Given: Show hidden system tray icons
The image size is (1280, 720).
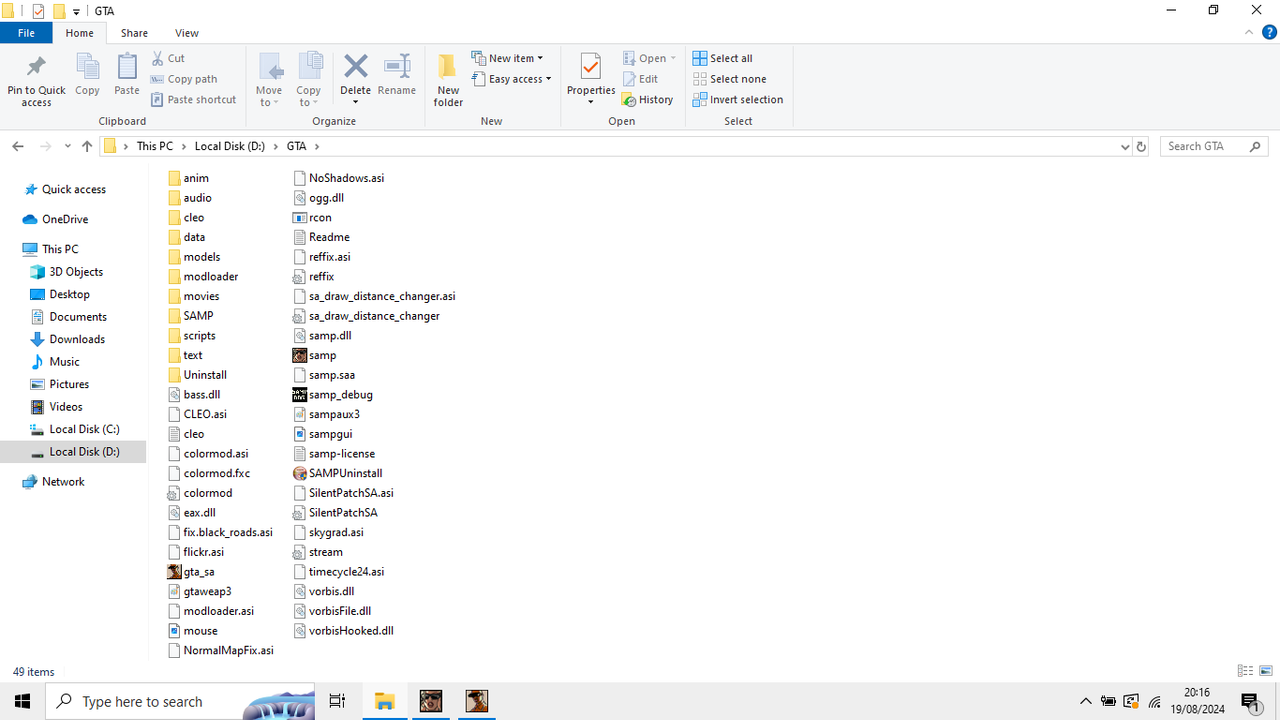Looking at the screenshot, I should [x=1085, y=701].
